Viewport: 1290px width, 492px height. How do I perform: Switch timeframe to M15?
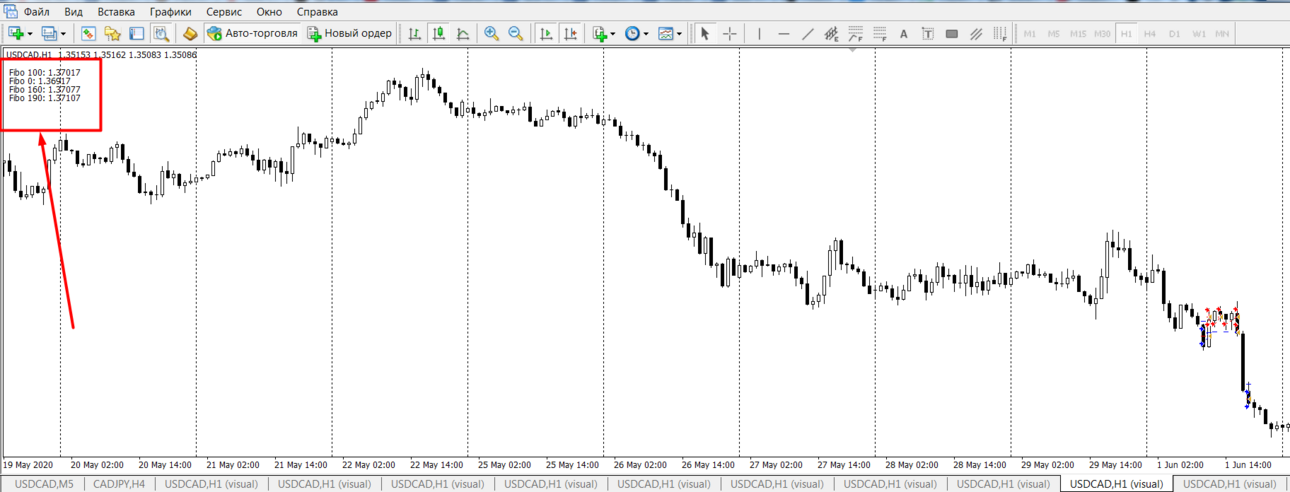(1078, 34)
